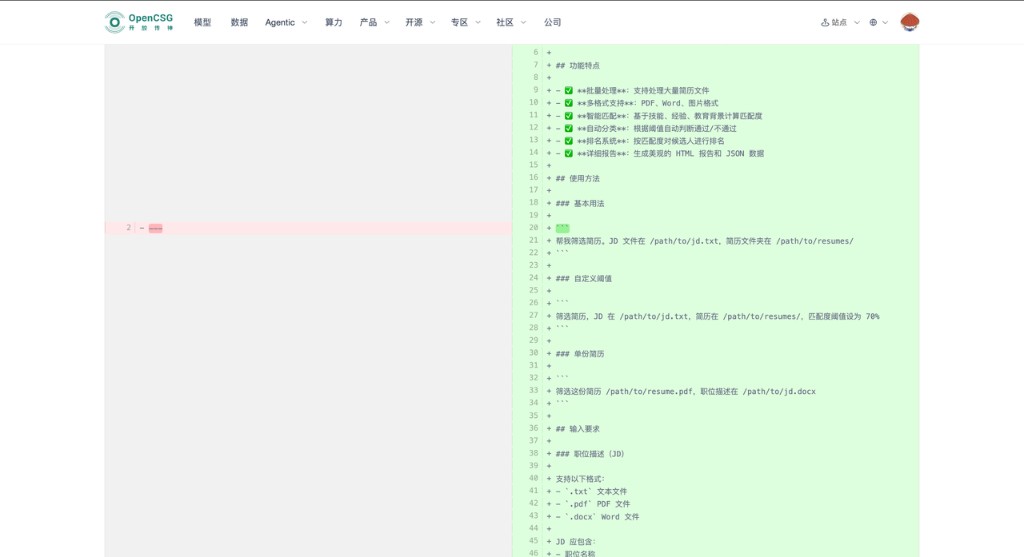Go to the 模型 page

(202, 22)
